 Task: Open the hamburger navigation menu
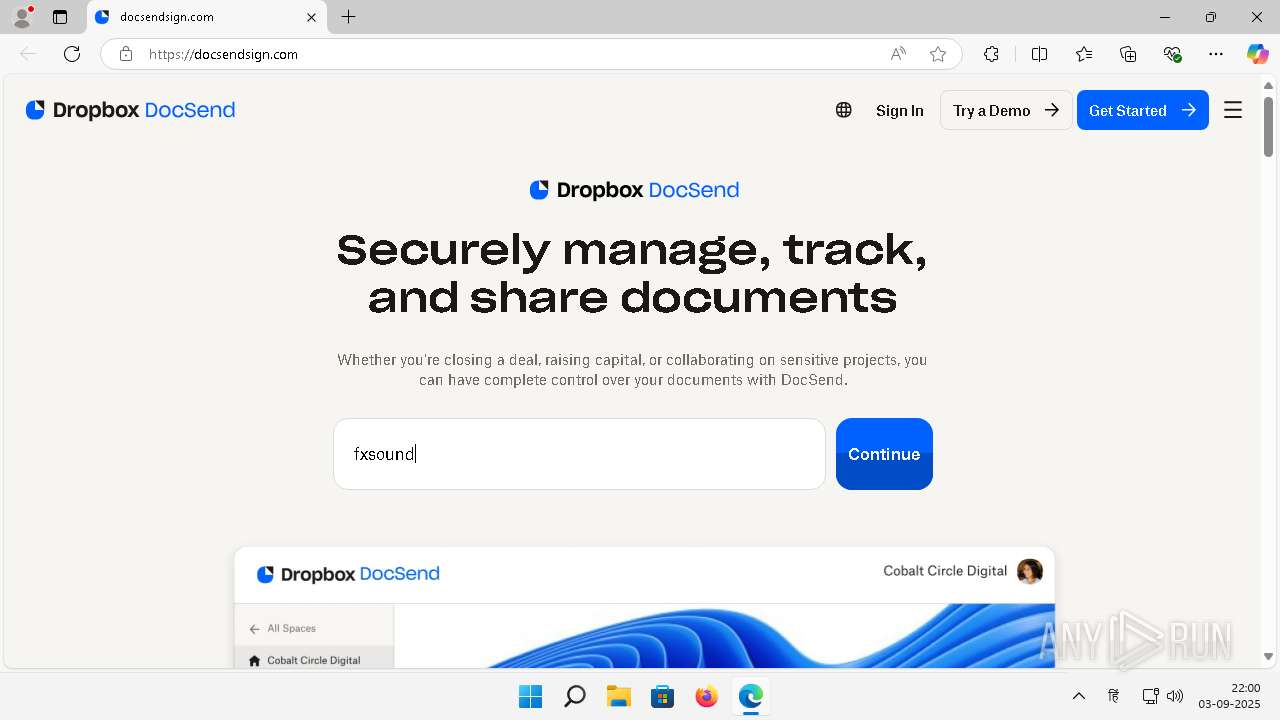point(1233,110)
